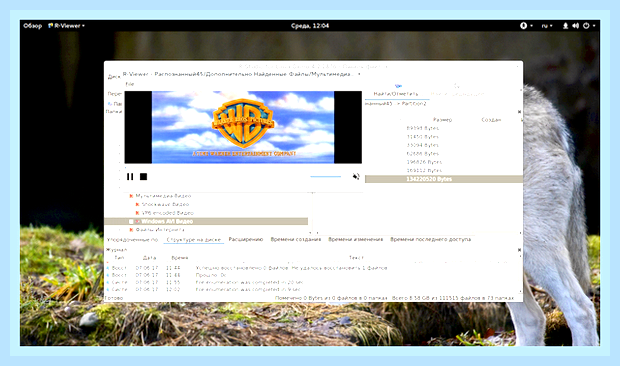Click the Partition2 path label
The height and width of the screenshot is (366, 620).
414,104
